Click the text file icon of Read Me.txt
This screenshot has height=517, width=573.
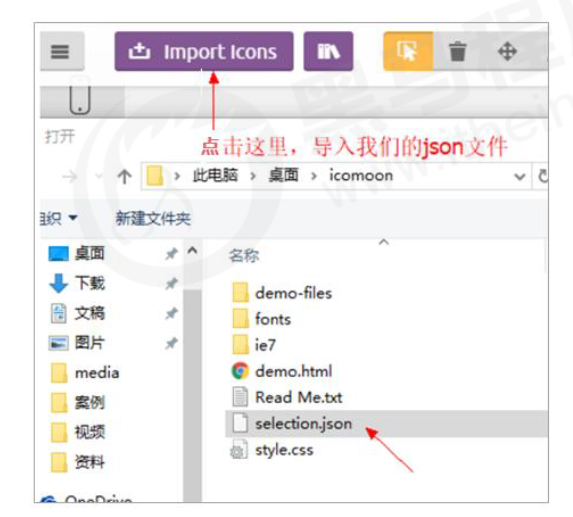coord(240,397)
